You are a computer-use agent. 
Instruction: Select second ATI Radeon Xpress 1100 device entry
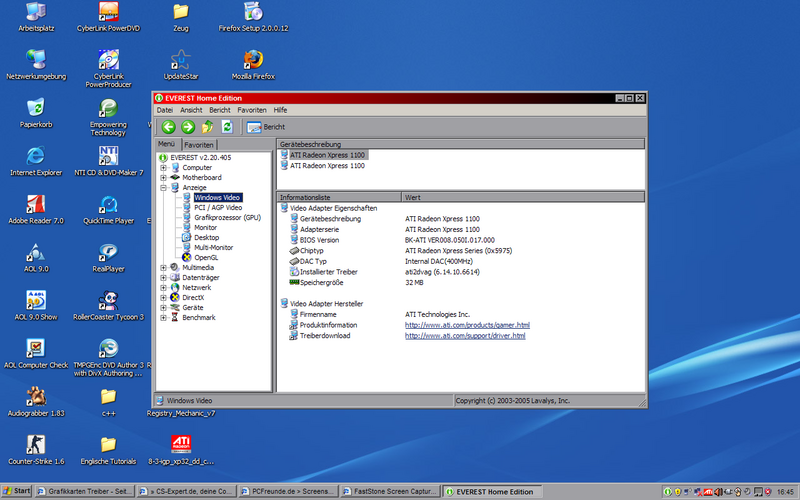327,166
